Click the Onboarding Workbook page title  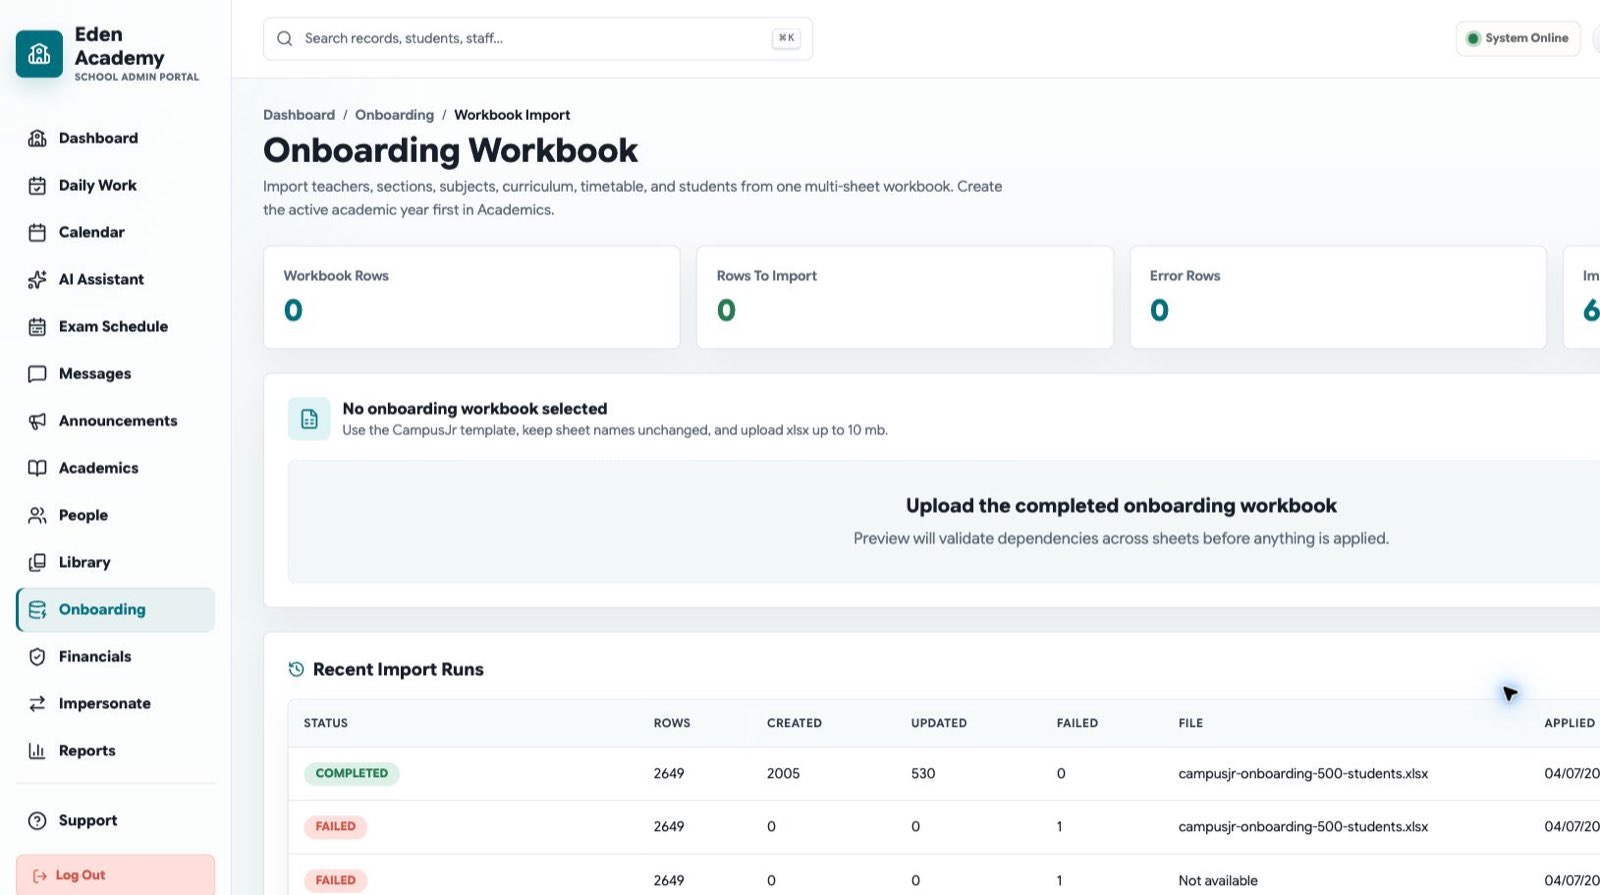click(450, 150)
